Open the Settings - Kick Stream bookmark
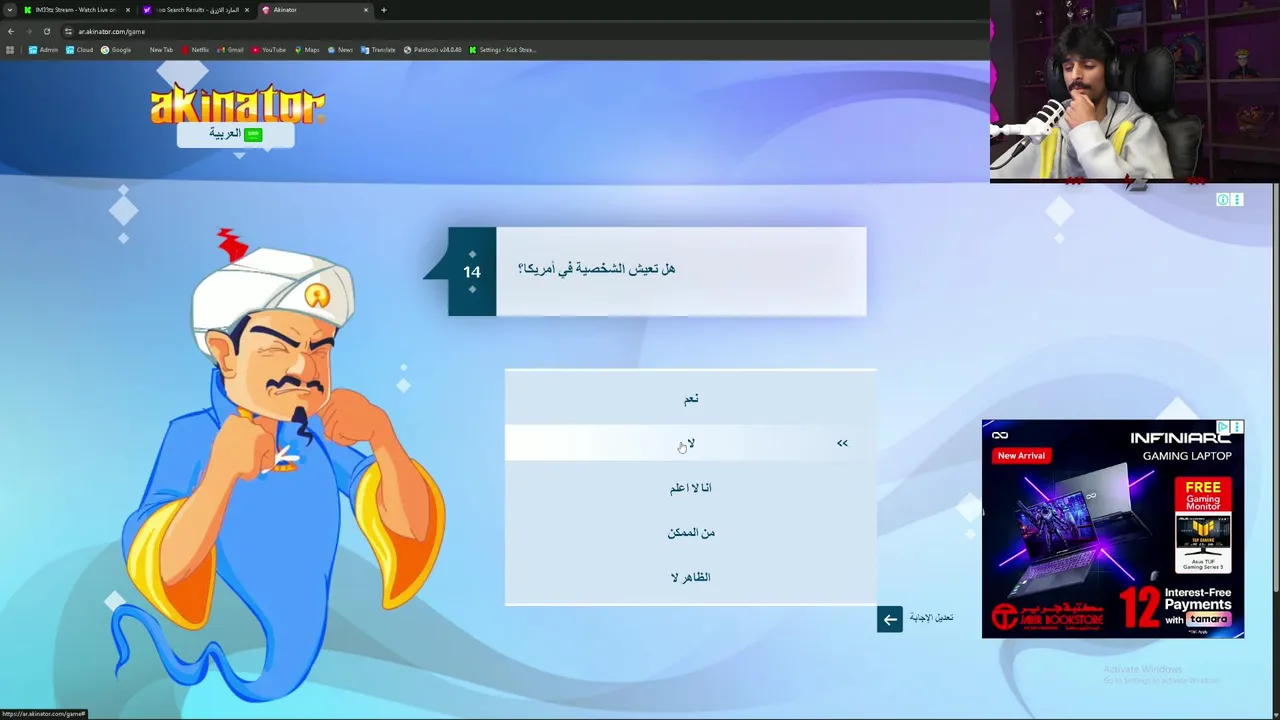This screenshot has height=720, width=1280. tap(503, 50)
